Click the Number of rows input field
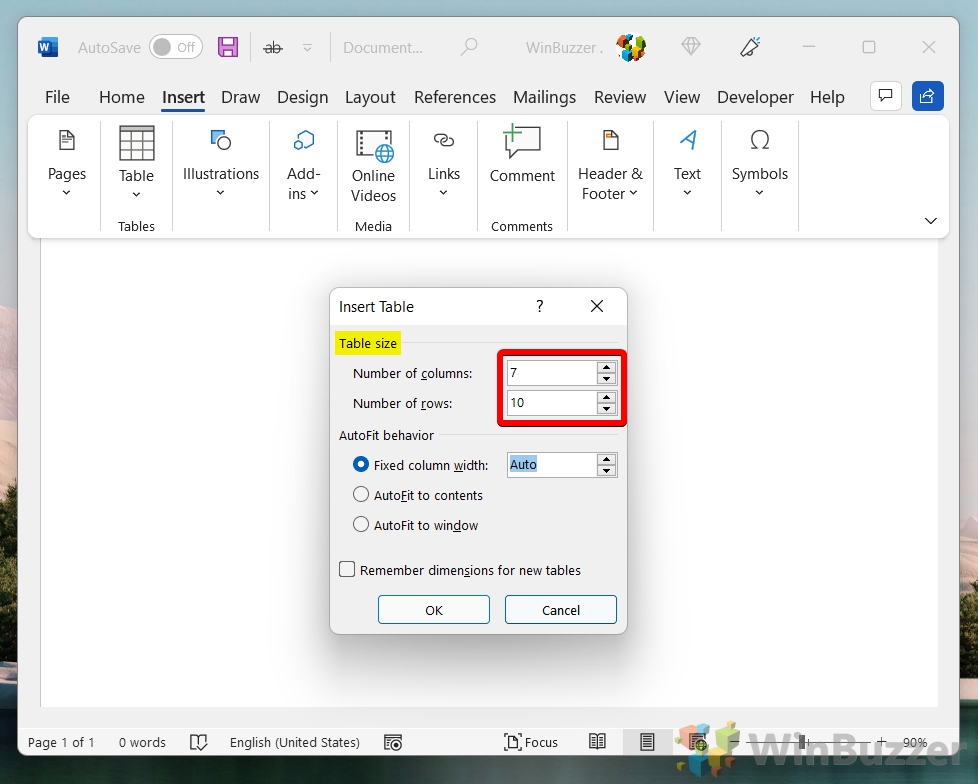 point(551,403)
